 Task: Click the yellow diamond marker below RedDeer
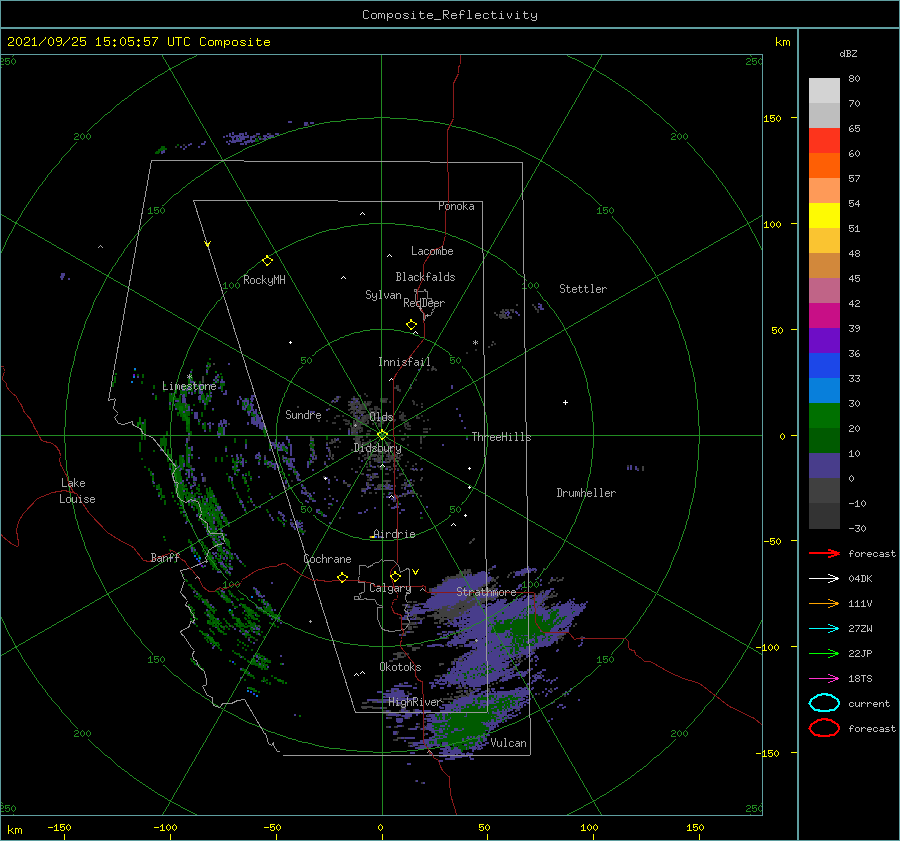click(x=412, y=324)
